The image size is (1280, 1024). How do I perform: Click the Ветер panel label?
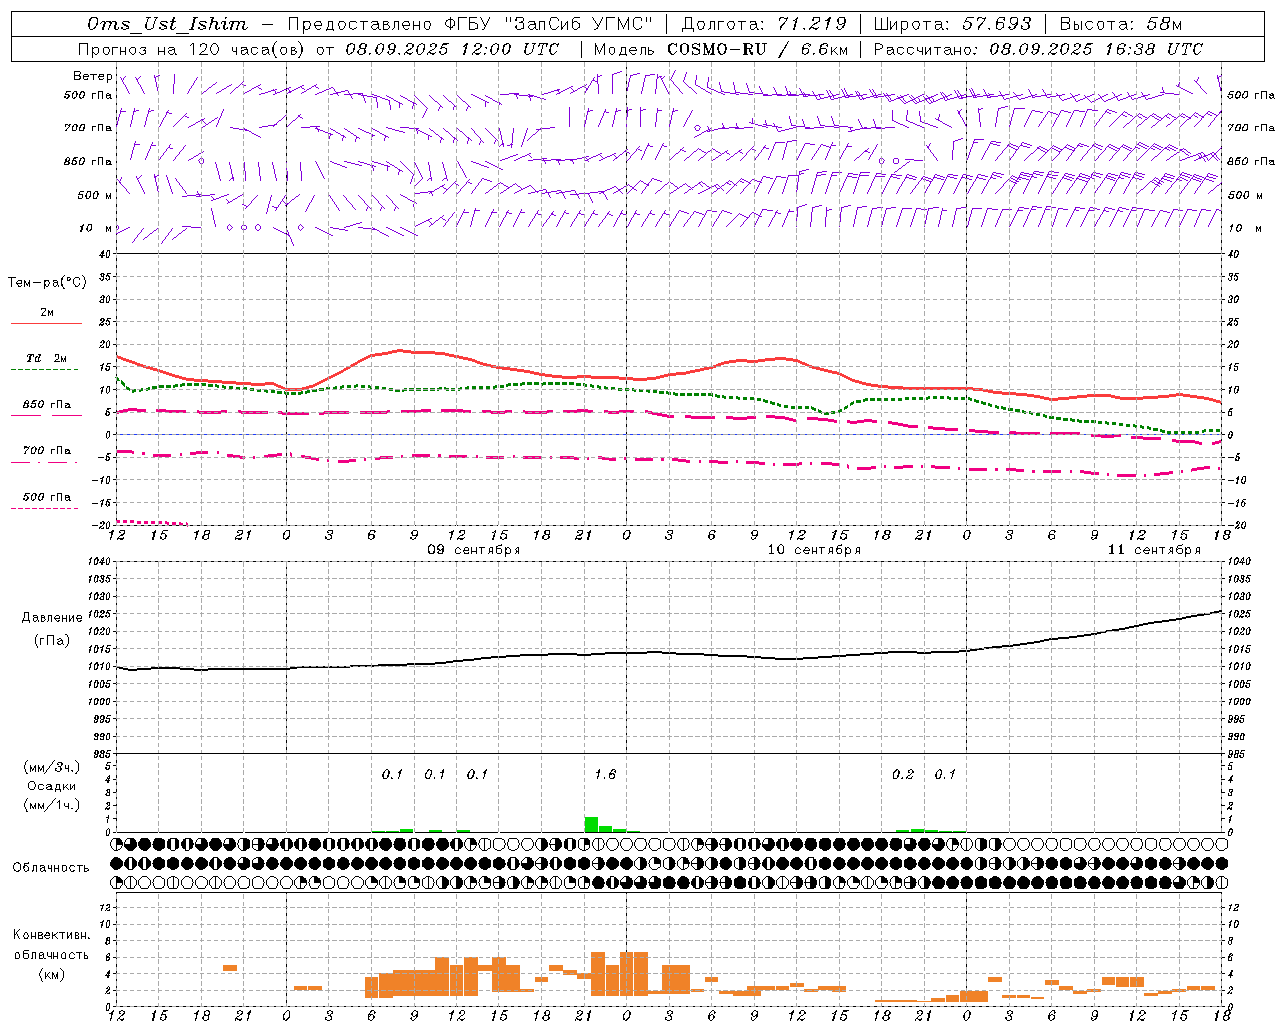tap(92, 76)
